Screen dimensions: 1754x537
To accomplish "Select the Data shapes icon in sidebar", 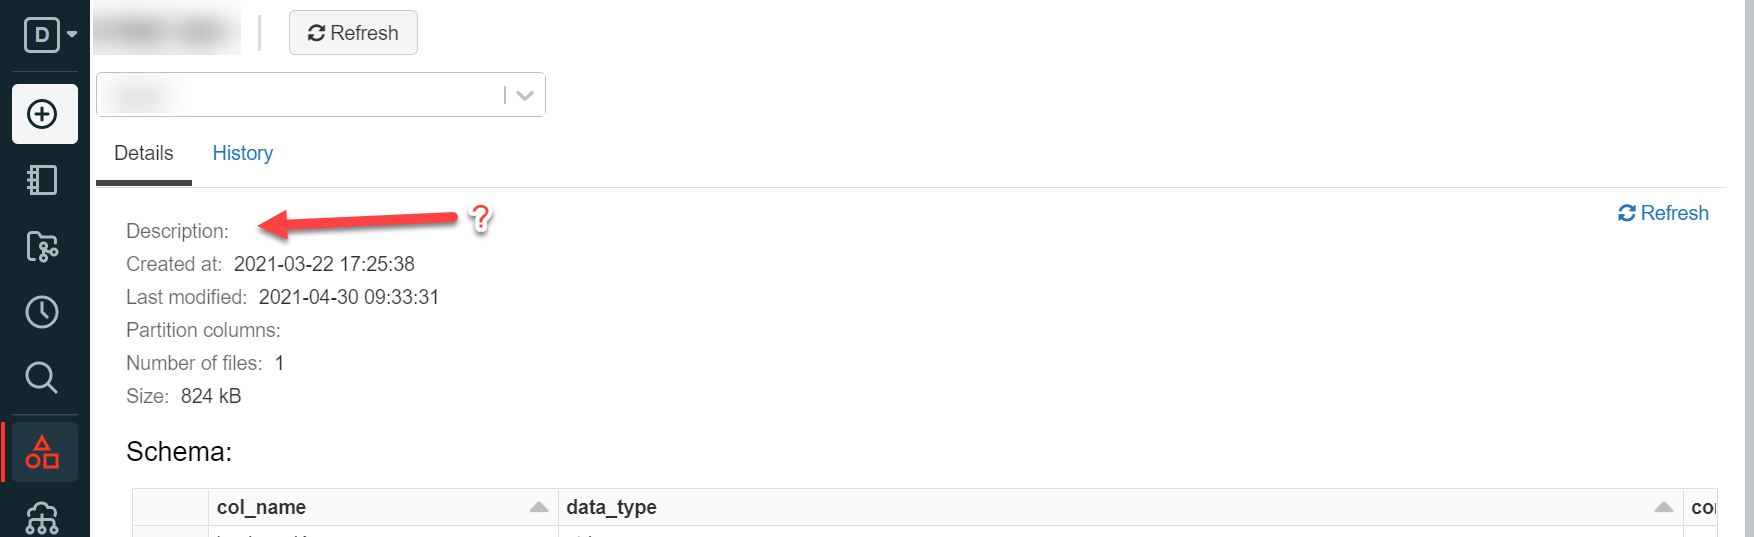I will point(42,452).
